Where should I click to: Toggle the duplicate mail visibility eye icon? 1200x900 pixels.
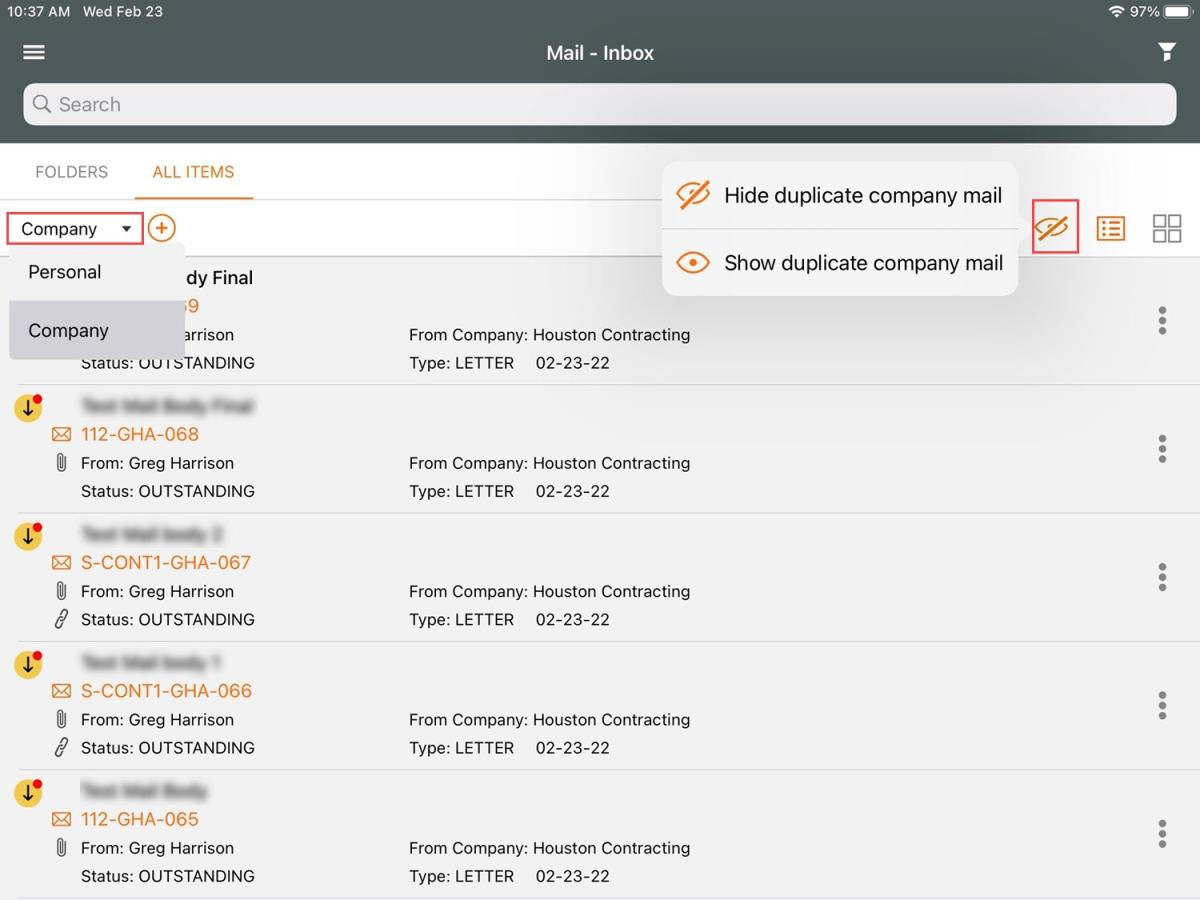click(x=1054, y=228)
